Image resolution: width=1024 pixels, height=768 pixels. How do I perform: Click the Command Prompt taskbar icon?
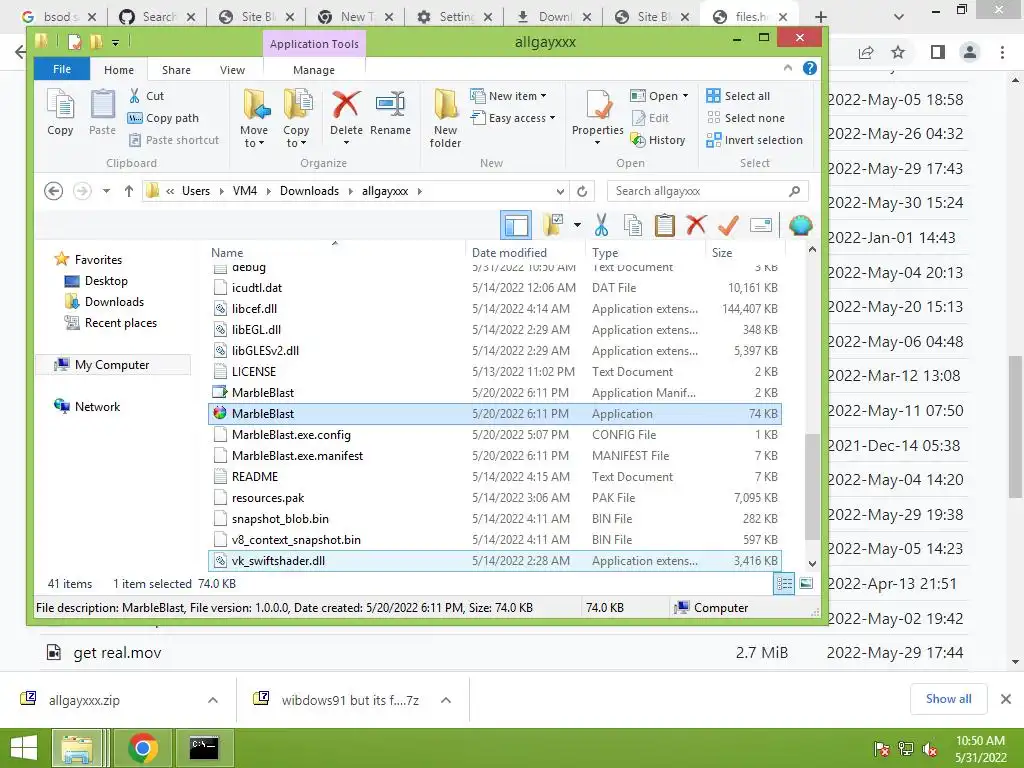(204, 747)
